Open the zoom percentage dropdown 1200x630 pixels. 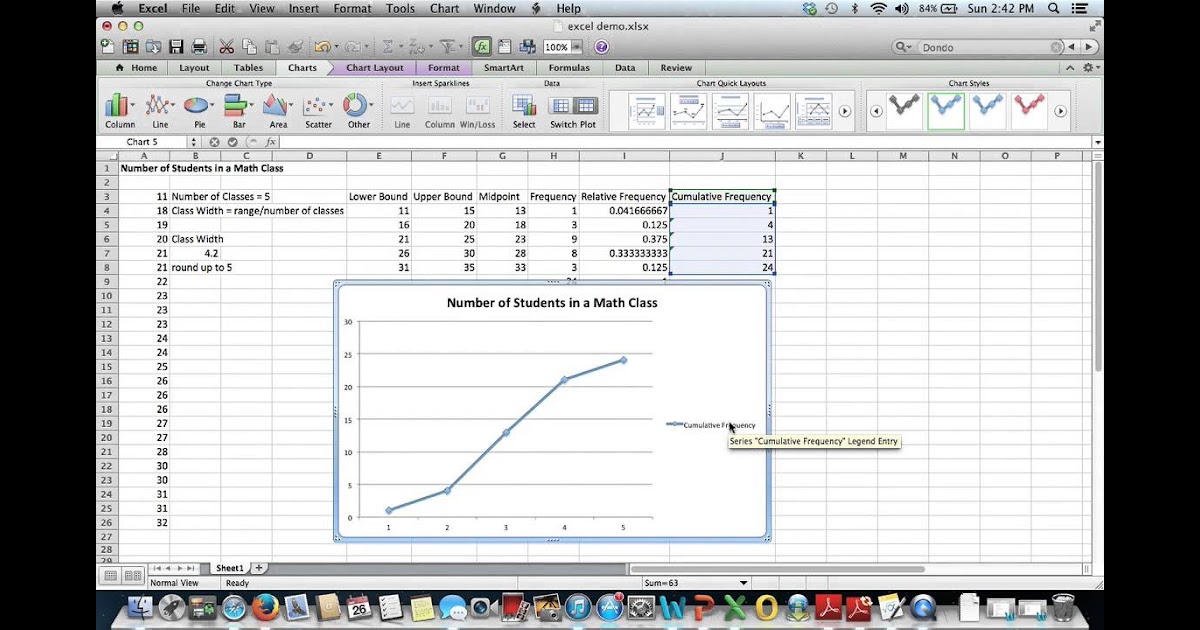pos(576,47)
